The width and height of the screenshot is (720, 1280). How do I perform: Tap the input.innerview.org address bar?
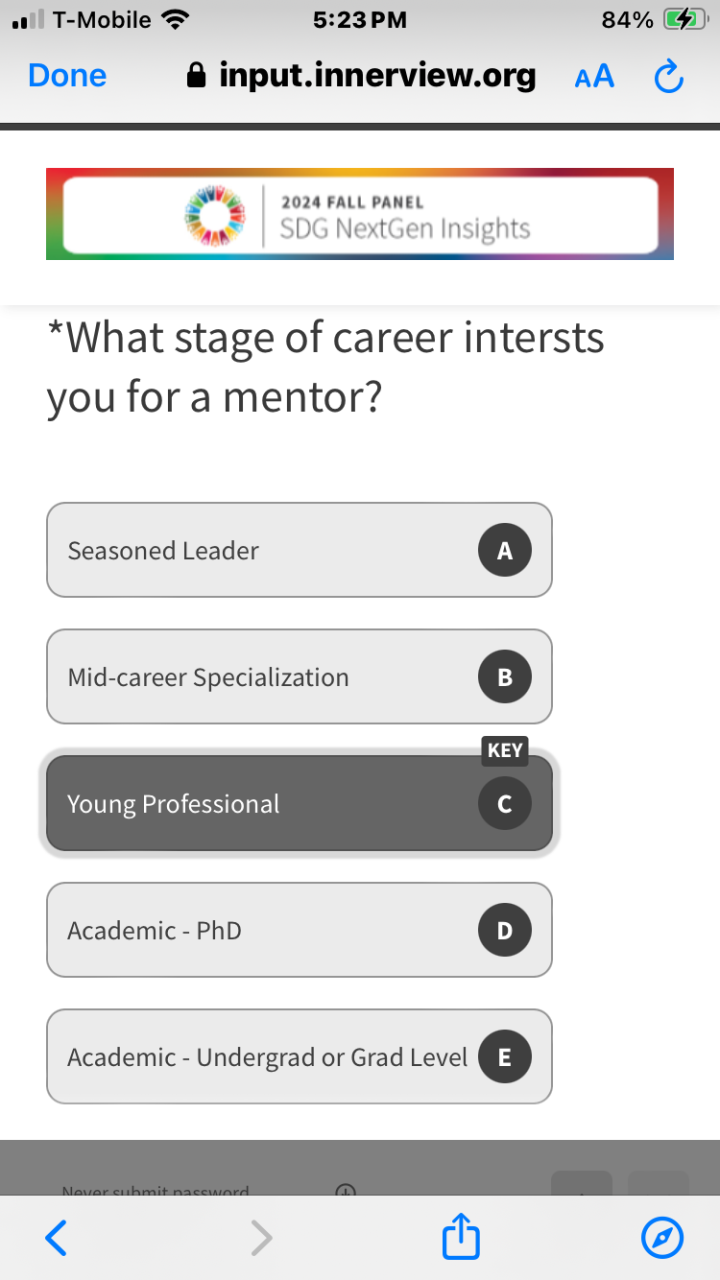[362, 76]
